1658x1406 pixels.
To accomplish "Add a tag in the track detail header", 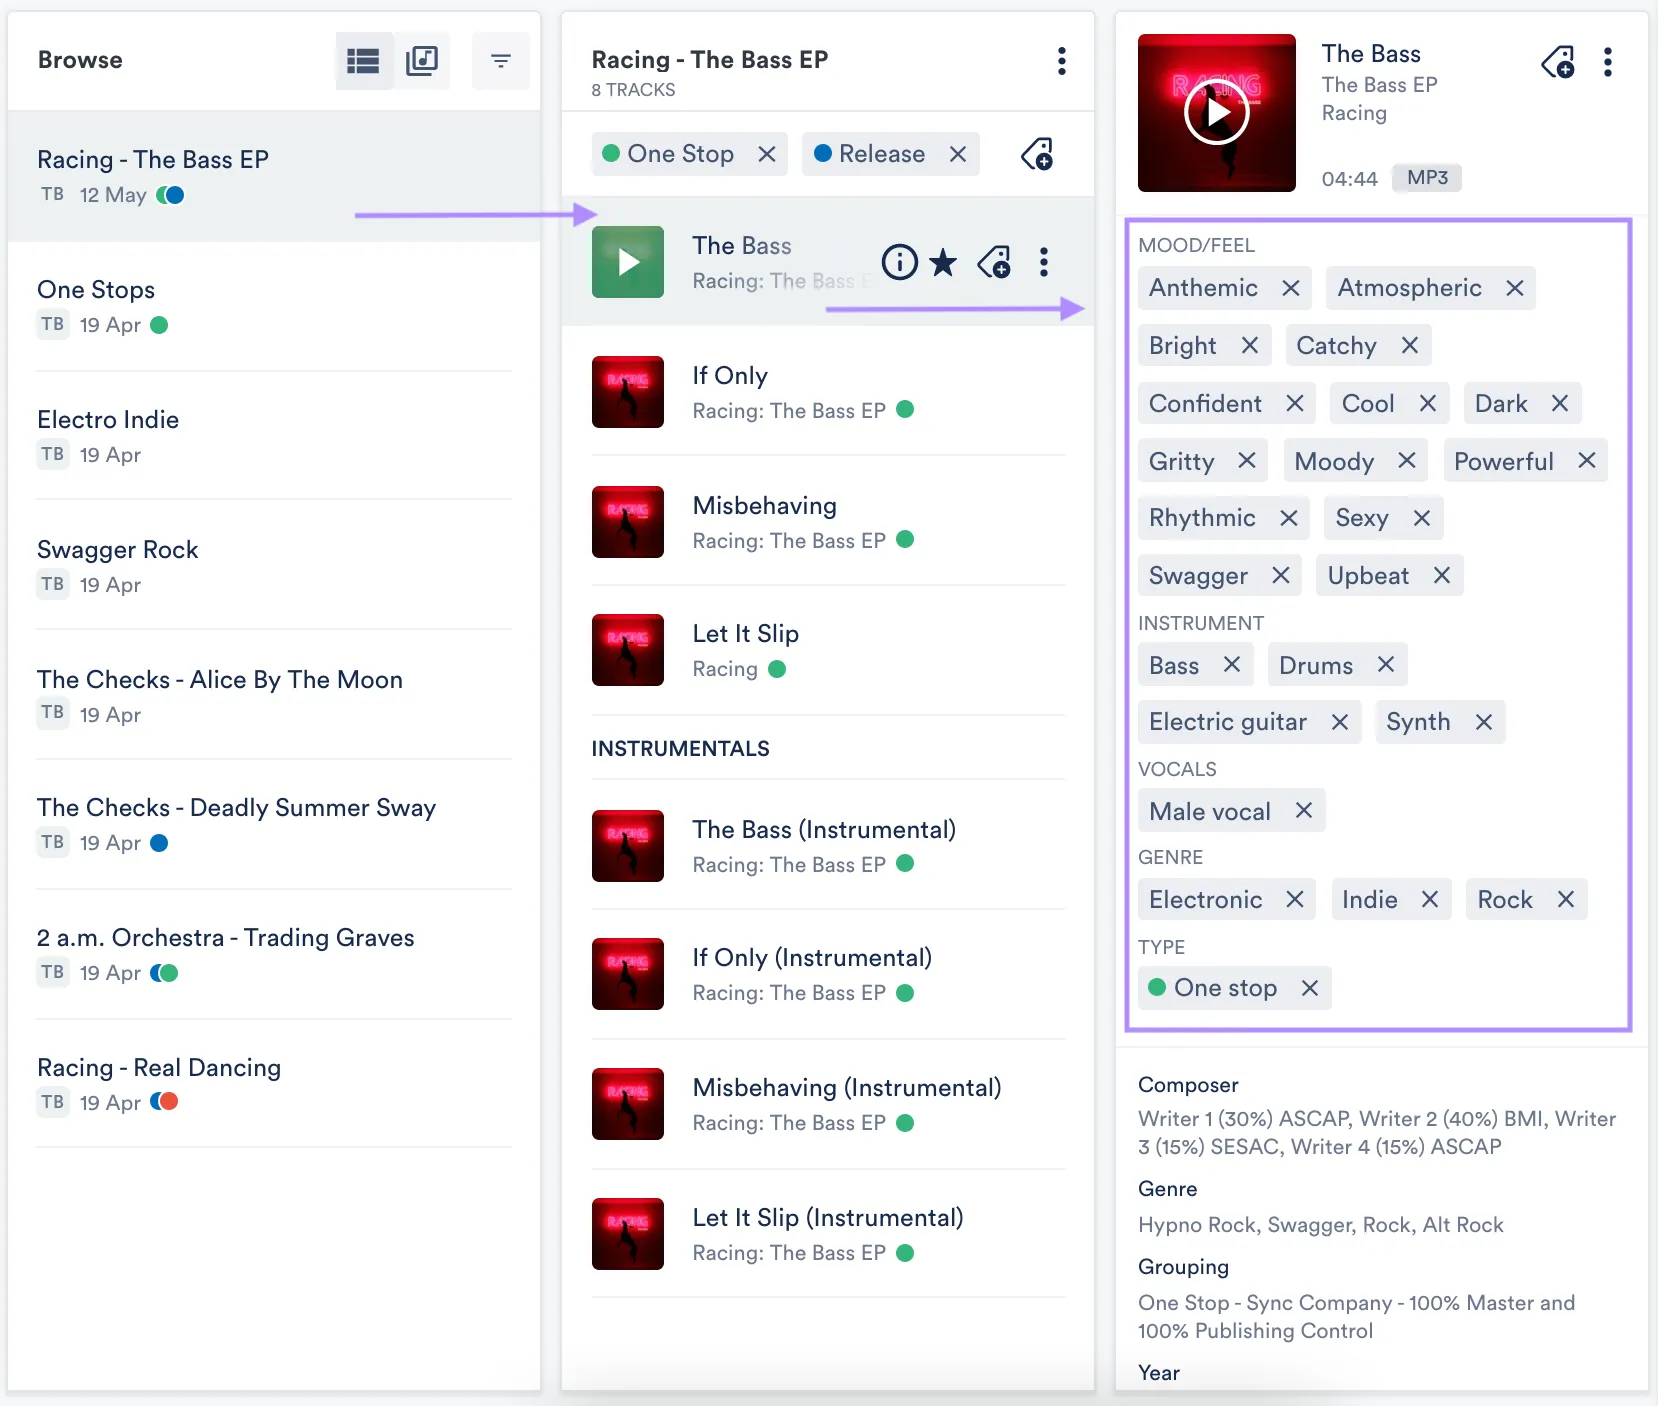I will [x=1559, y=62].
